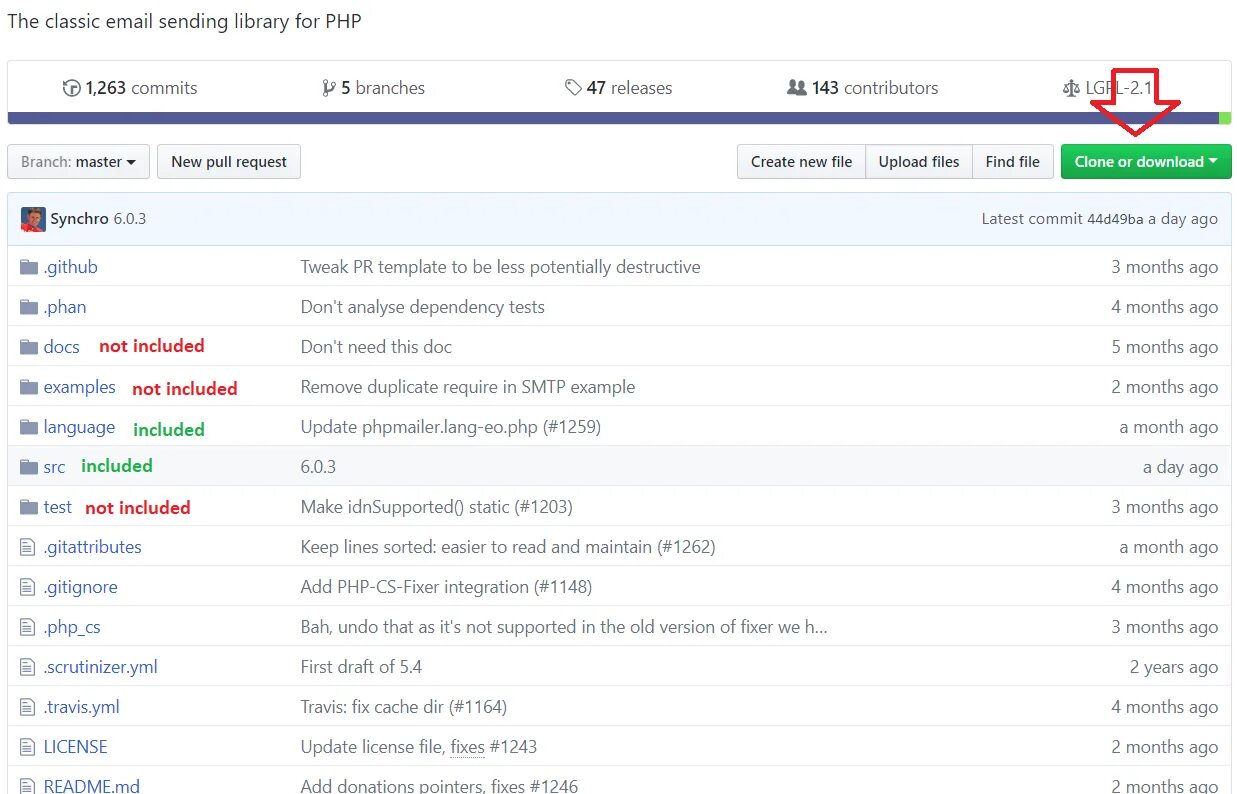Click the branches fork icon
The width and height of the screenshot is (1237, 794).
coord(328,88)
